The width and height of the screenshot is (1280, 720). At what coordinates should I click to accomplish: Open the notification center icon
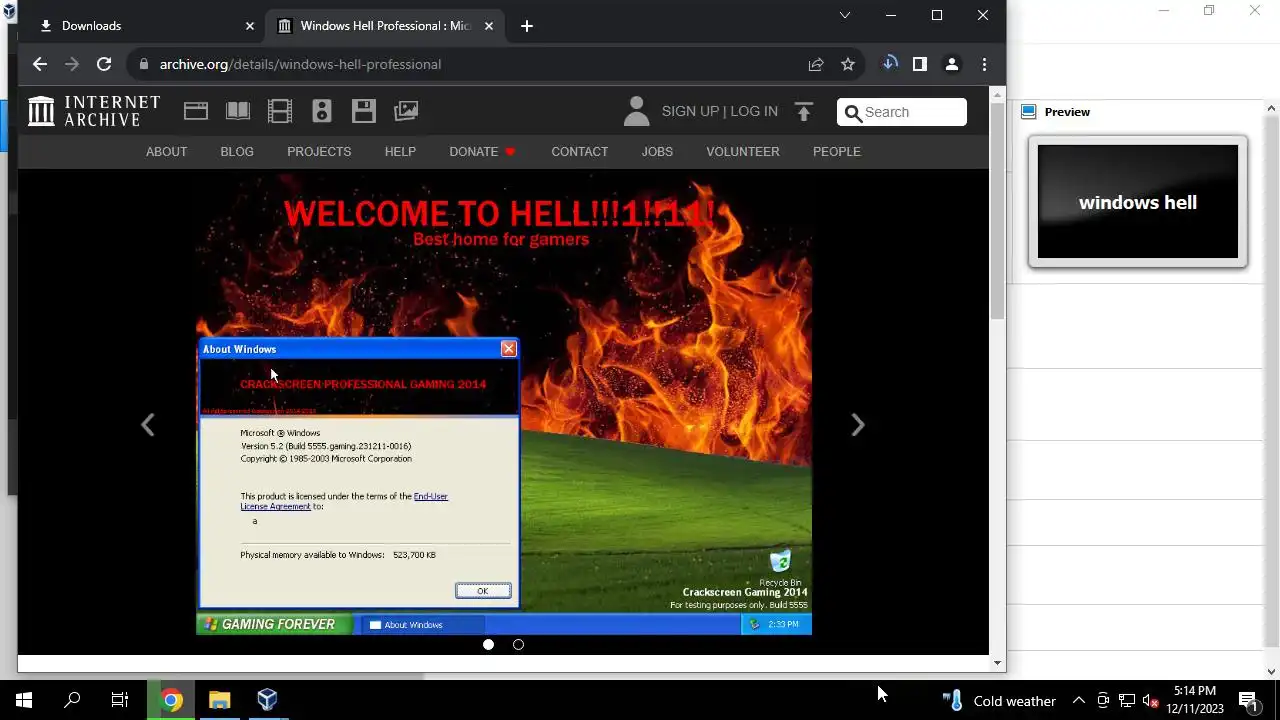coord(1248,701)
